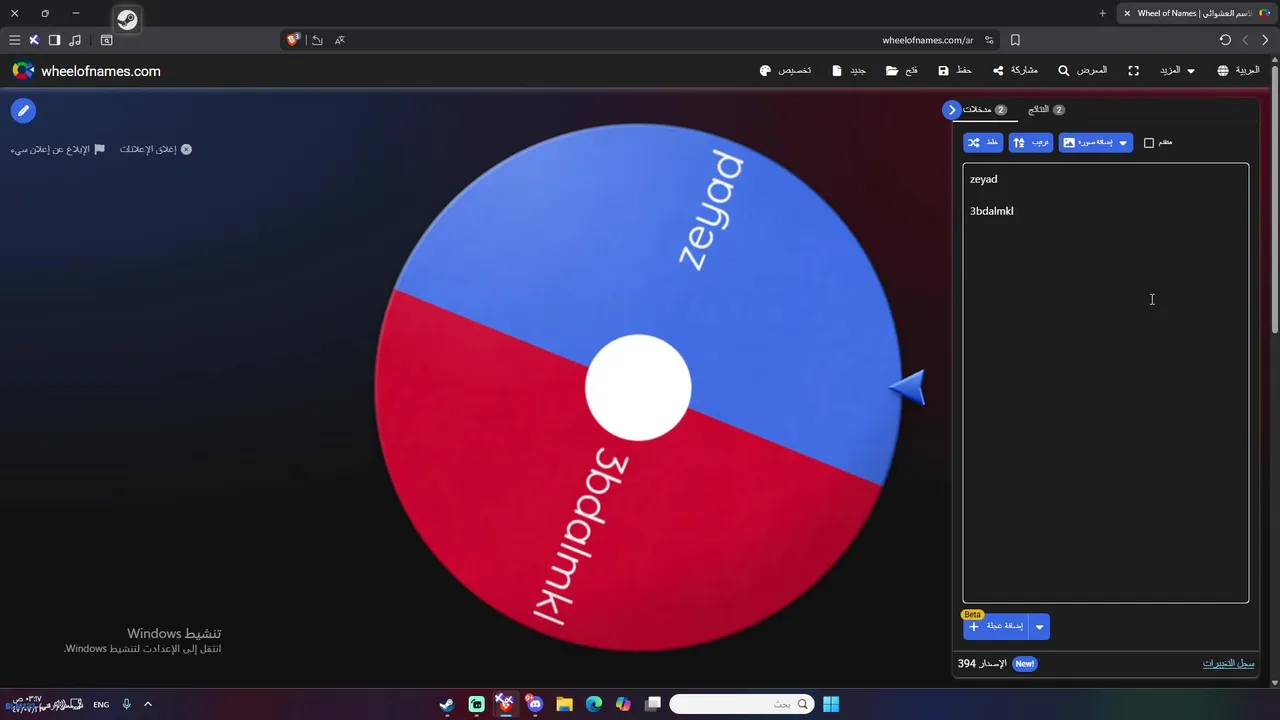Reload the page

pos(1225,40)
